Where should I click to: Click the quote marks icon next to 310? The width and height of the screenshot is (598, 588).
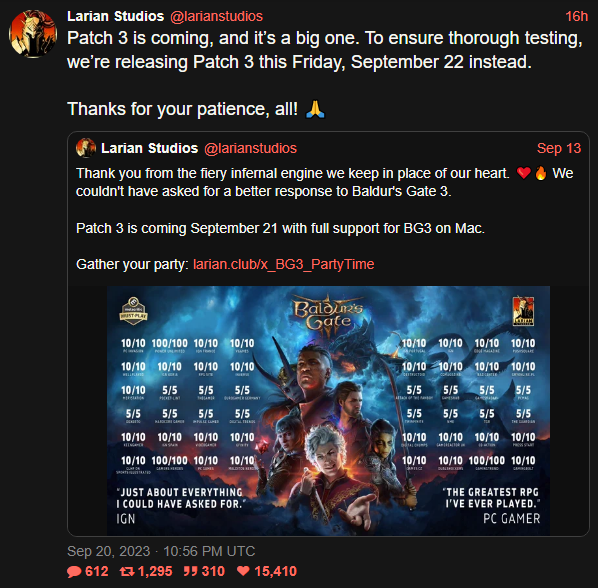[190, 571]
